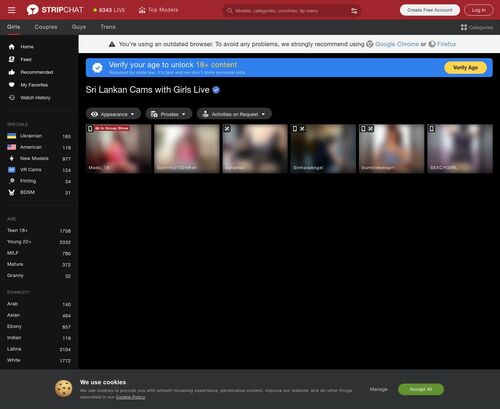
Task: Expand the Appearance filter dropdown
Action: click(113, 114)
